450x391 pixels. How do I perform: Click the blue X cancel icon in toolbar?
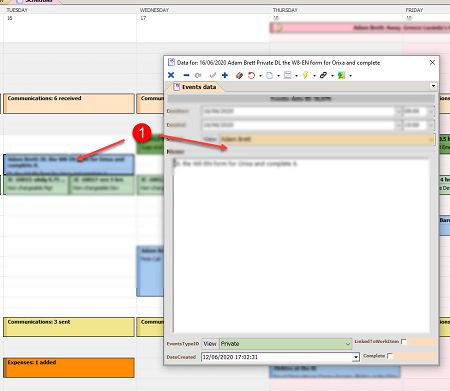point(171,75)
